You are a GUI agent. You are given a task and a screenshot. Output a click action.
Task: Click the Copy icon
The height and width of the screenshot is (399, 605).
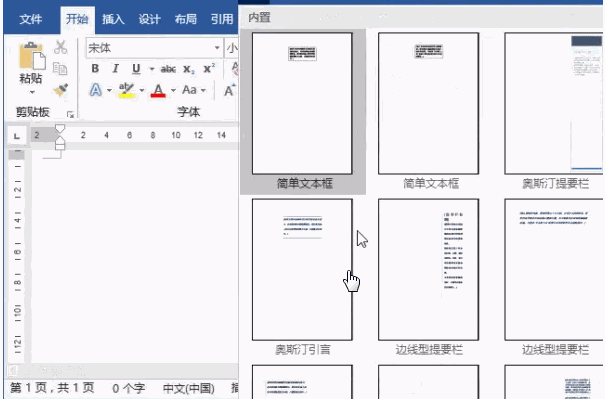[x=60, y=69]
